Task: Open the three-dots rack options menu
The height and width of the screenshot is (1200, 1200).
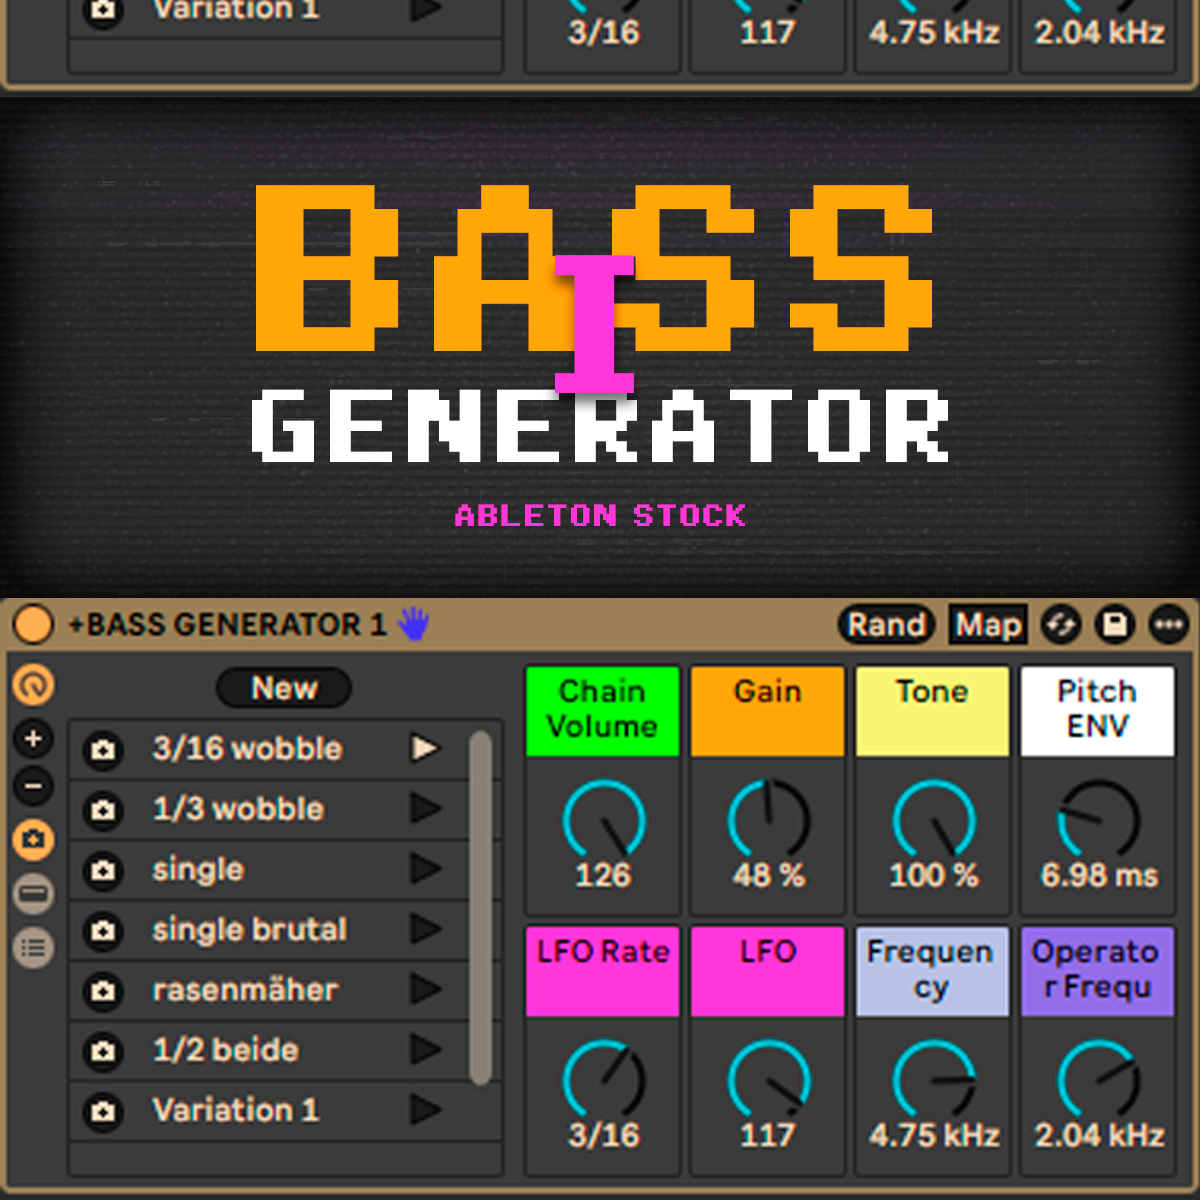Action: click(x=1169, y=625)
